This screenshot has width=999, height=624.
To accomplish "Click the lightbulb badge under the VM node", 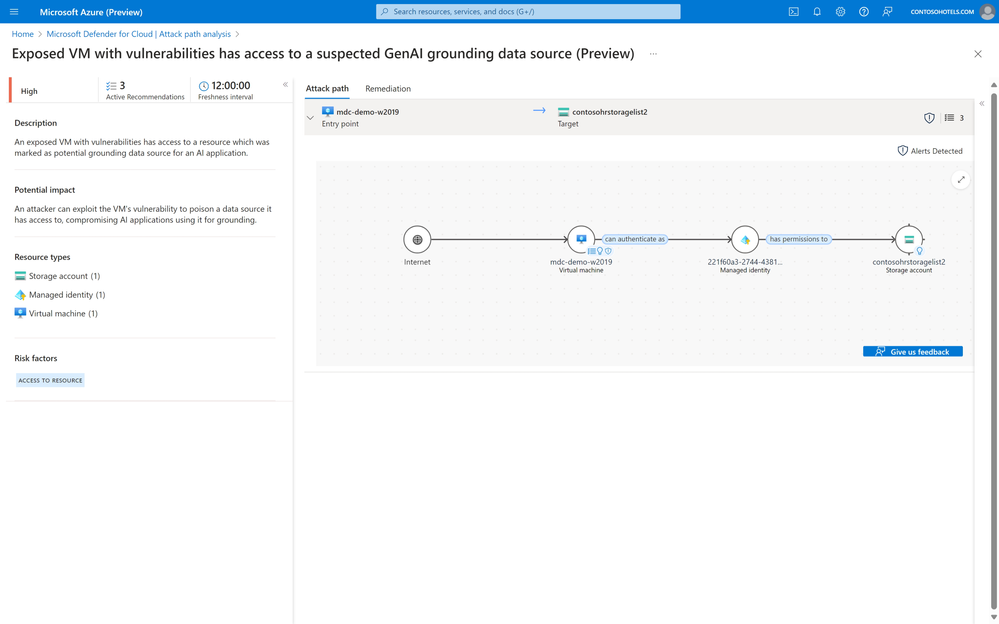I will 600,251.
